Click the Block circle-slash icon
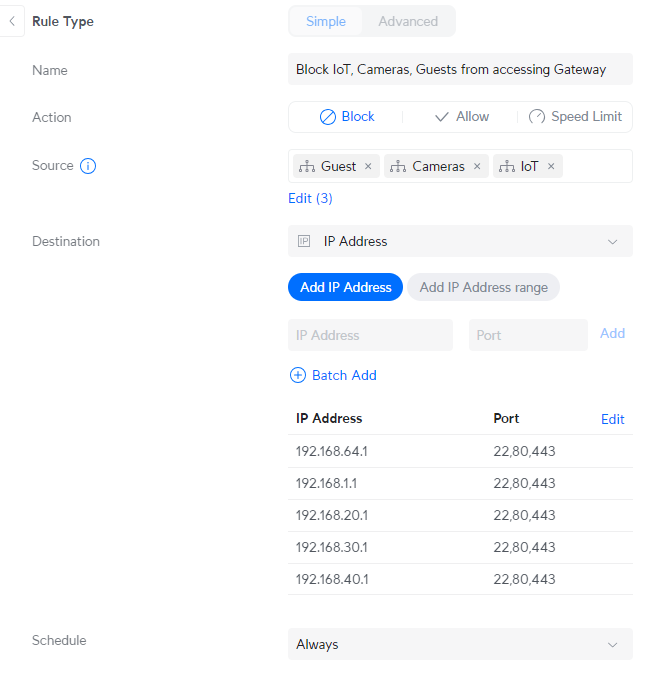Viewport: 659px width, 680px height. (x=328, y=117)
